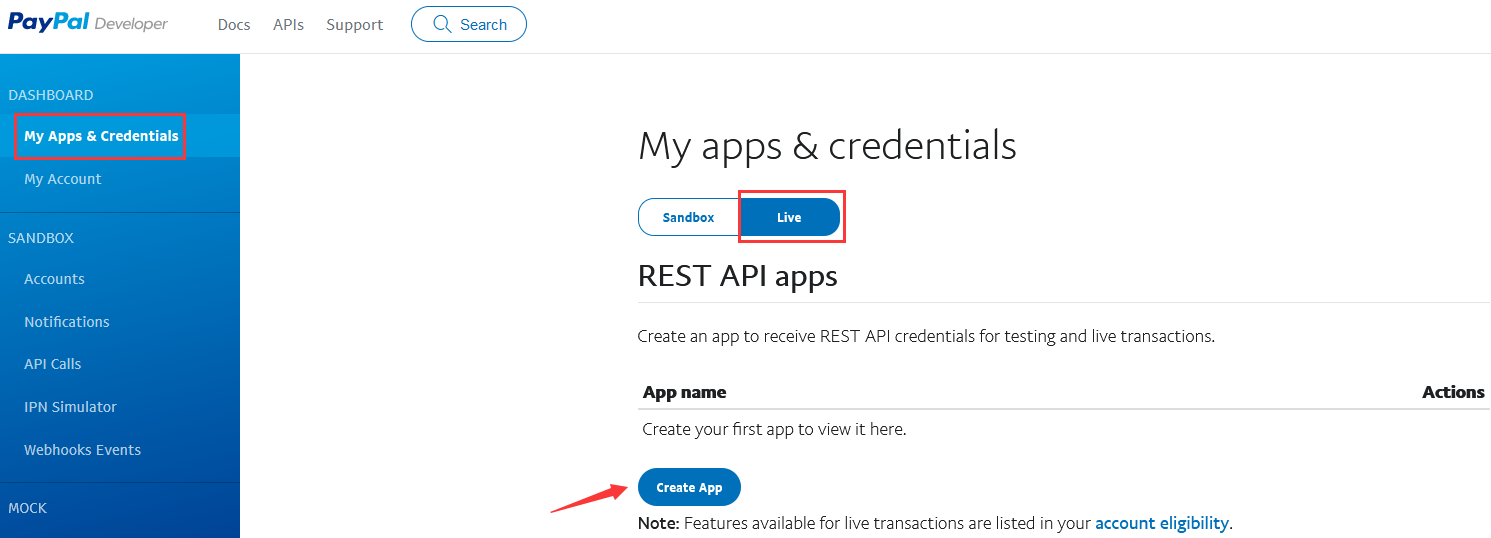This screenshot has width=1491, height=538.
Task: Open Webhooks Events in sidebar
Action: coord(82,450)
